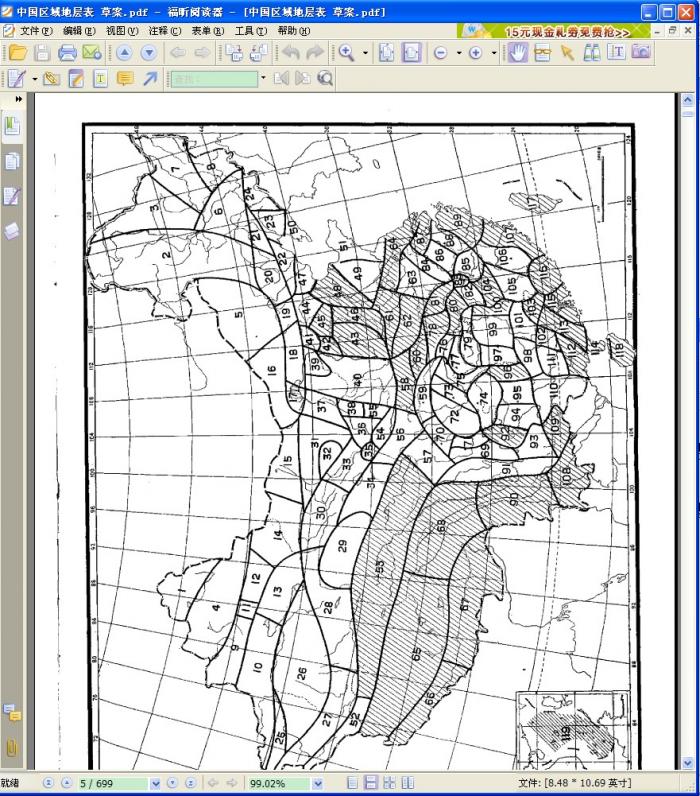Click the Print icon in toolbar
Screen dimensions: 700x796
67,53
